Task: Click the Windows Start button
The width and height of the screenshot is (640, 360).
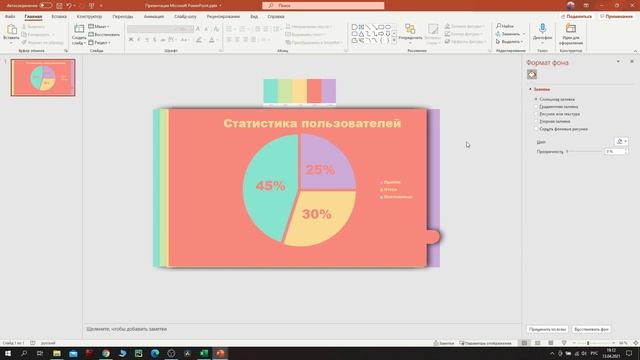Action: (x=8, y=353)
